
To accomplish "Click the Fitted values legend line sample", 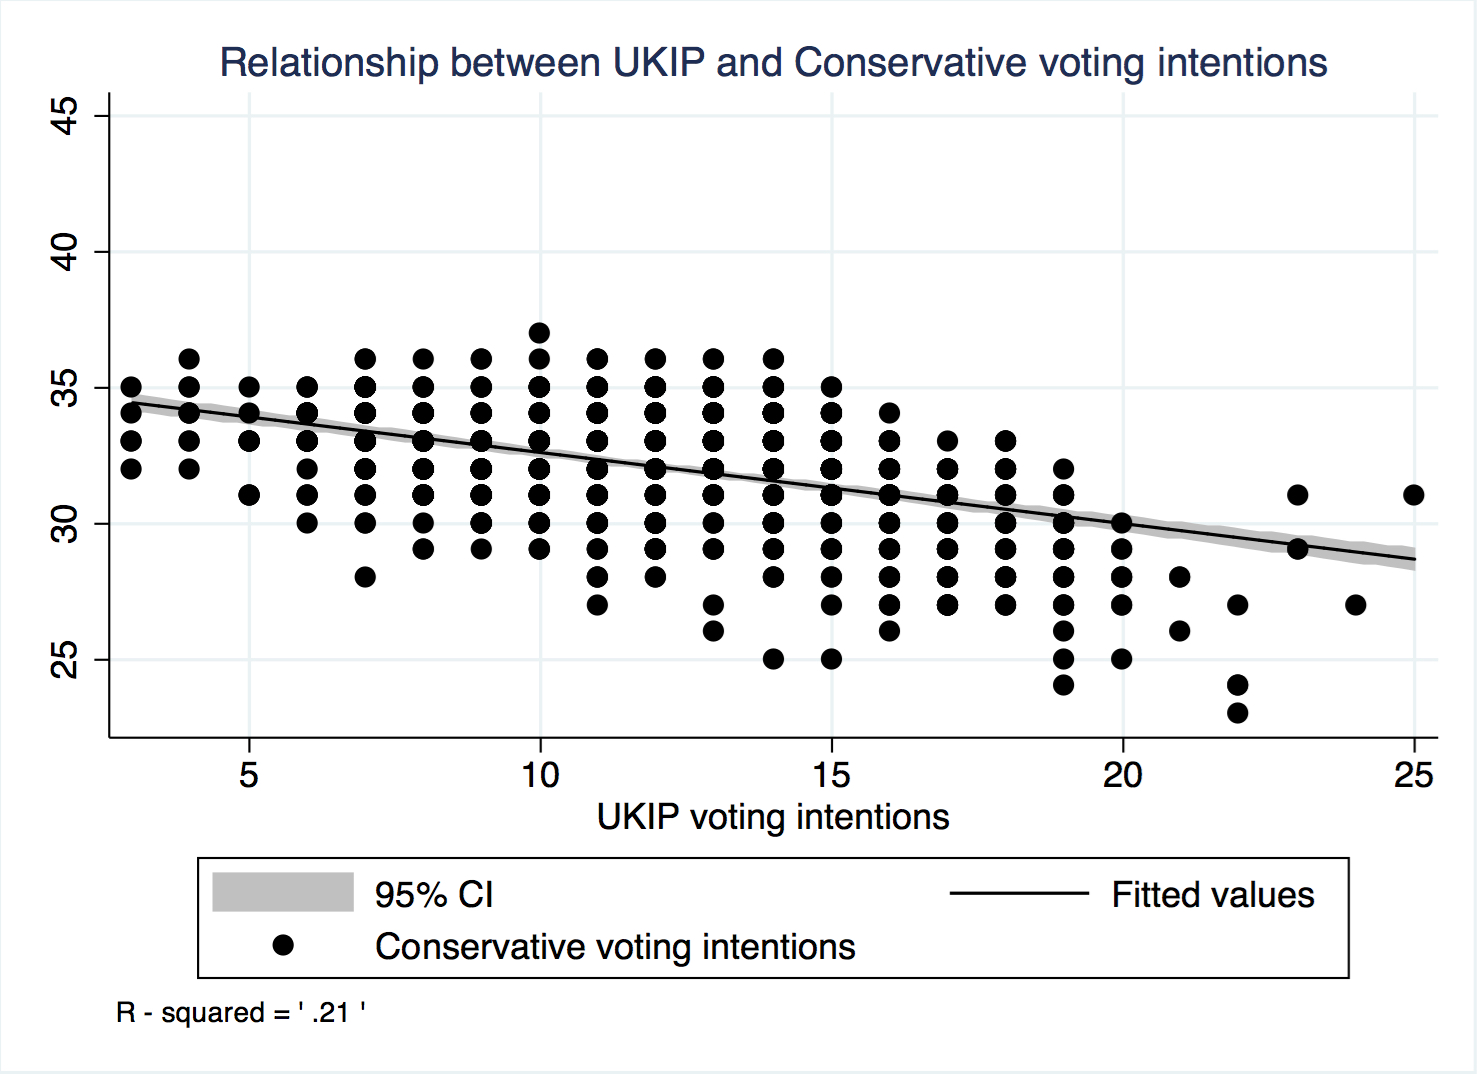I will pyautogui.click(x=1018, y=893).
